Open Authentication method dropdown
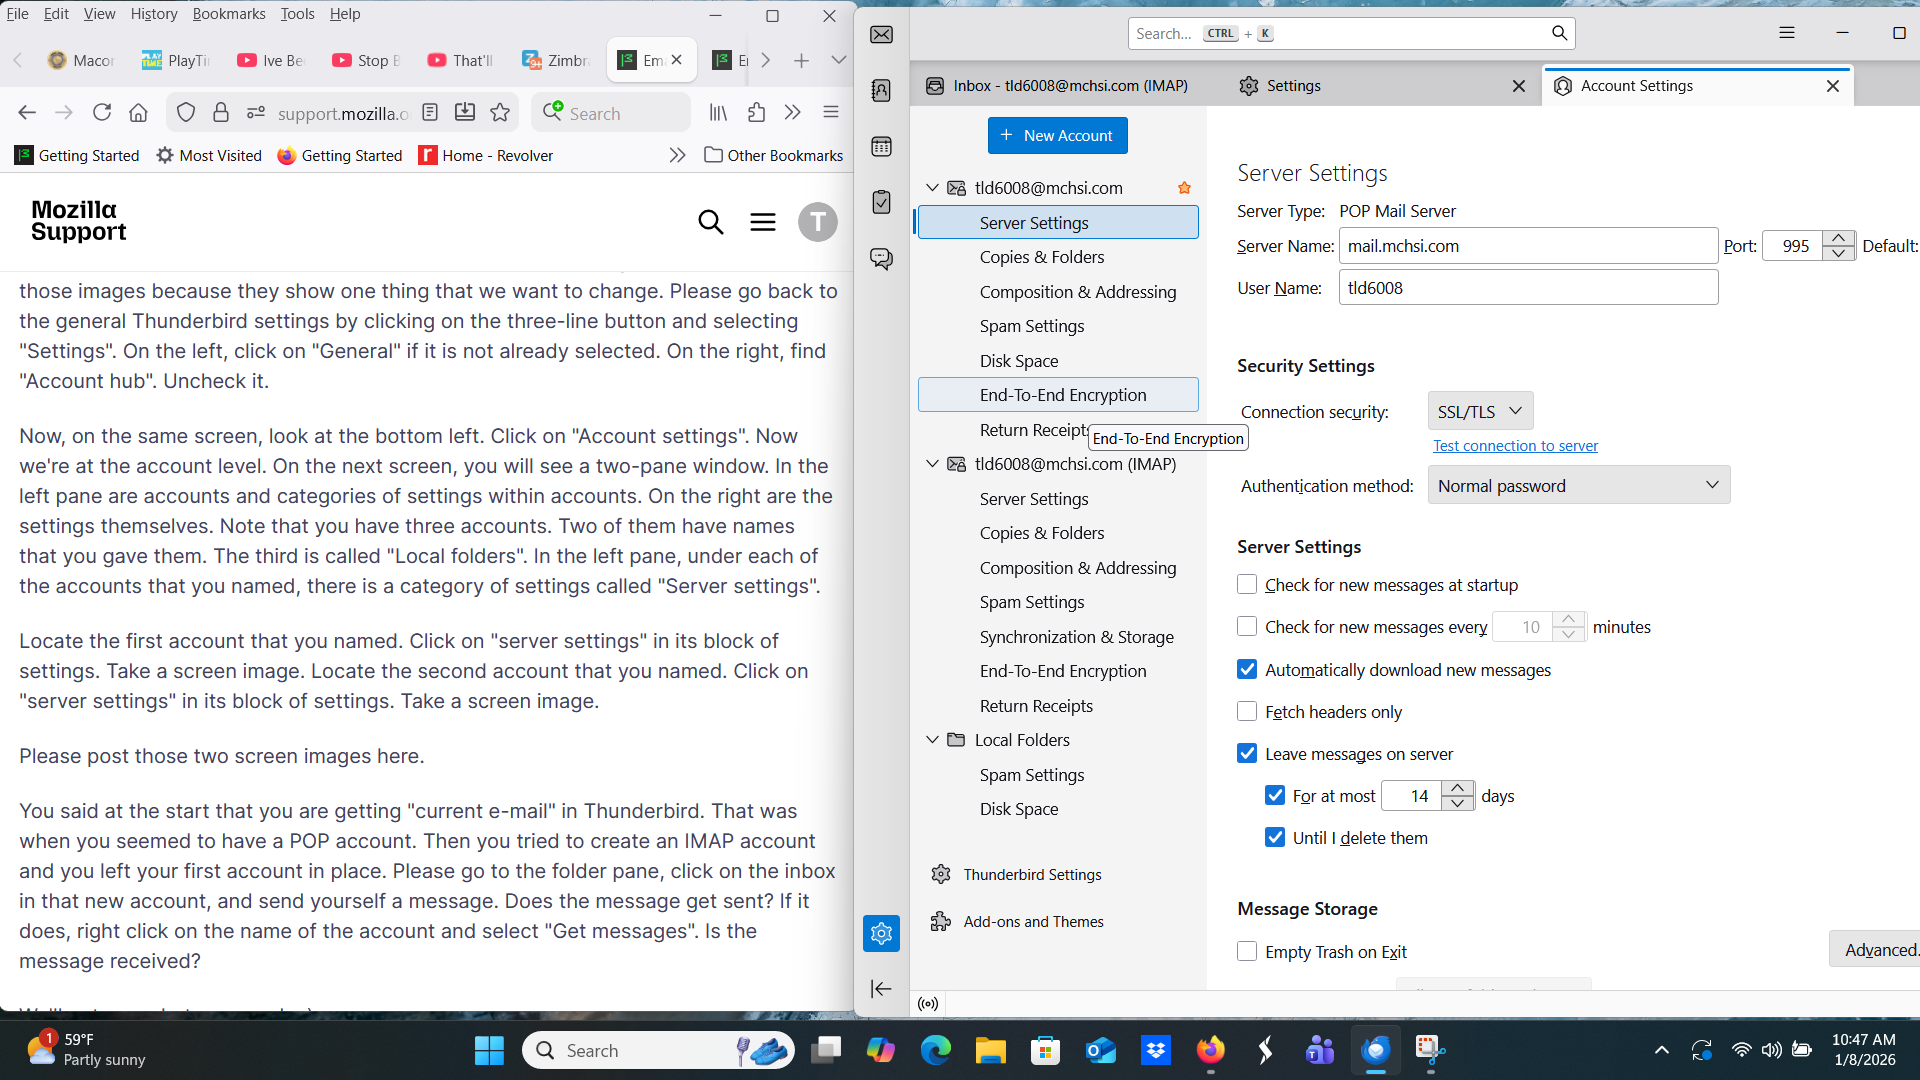Image resolution: width=1920 pixels, height=1080 pixels. pyautogui.click(x=1578, y=486)
